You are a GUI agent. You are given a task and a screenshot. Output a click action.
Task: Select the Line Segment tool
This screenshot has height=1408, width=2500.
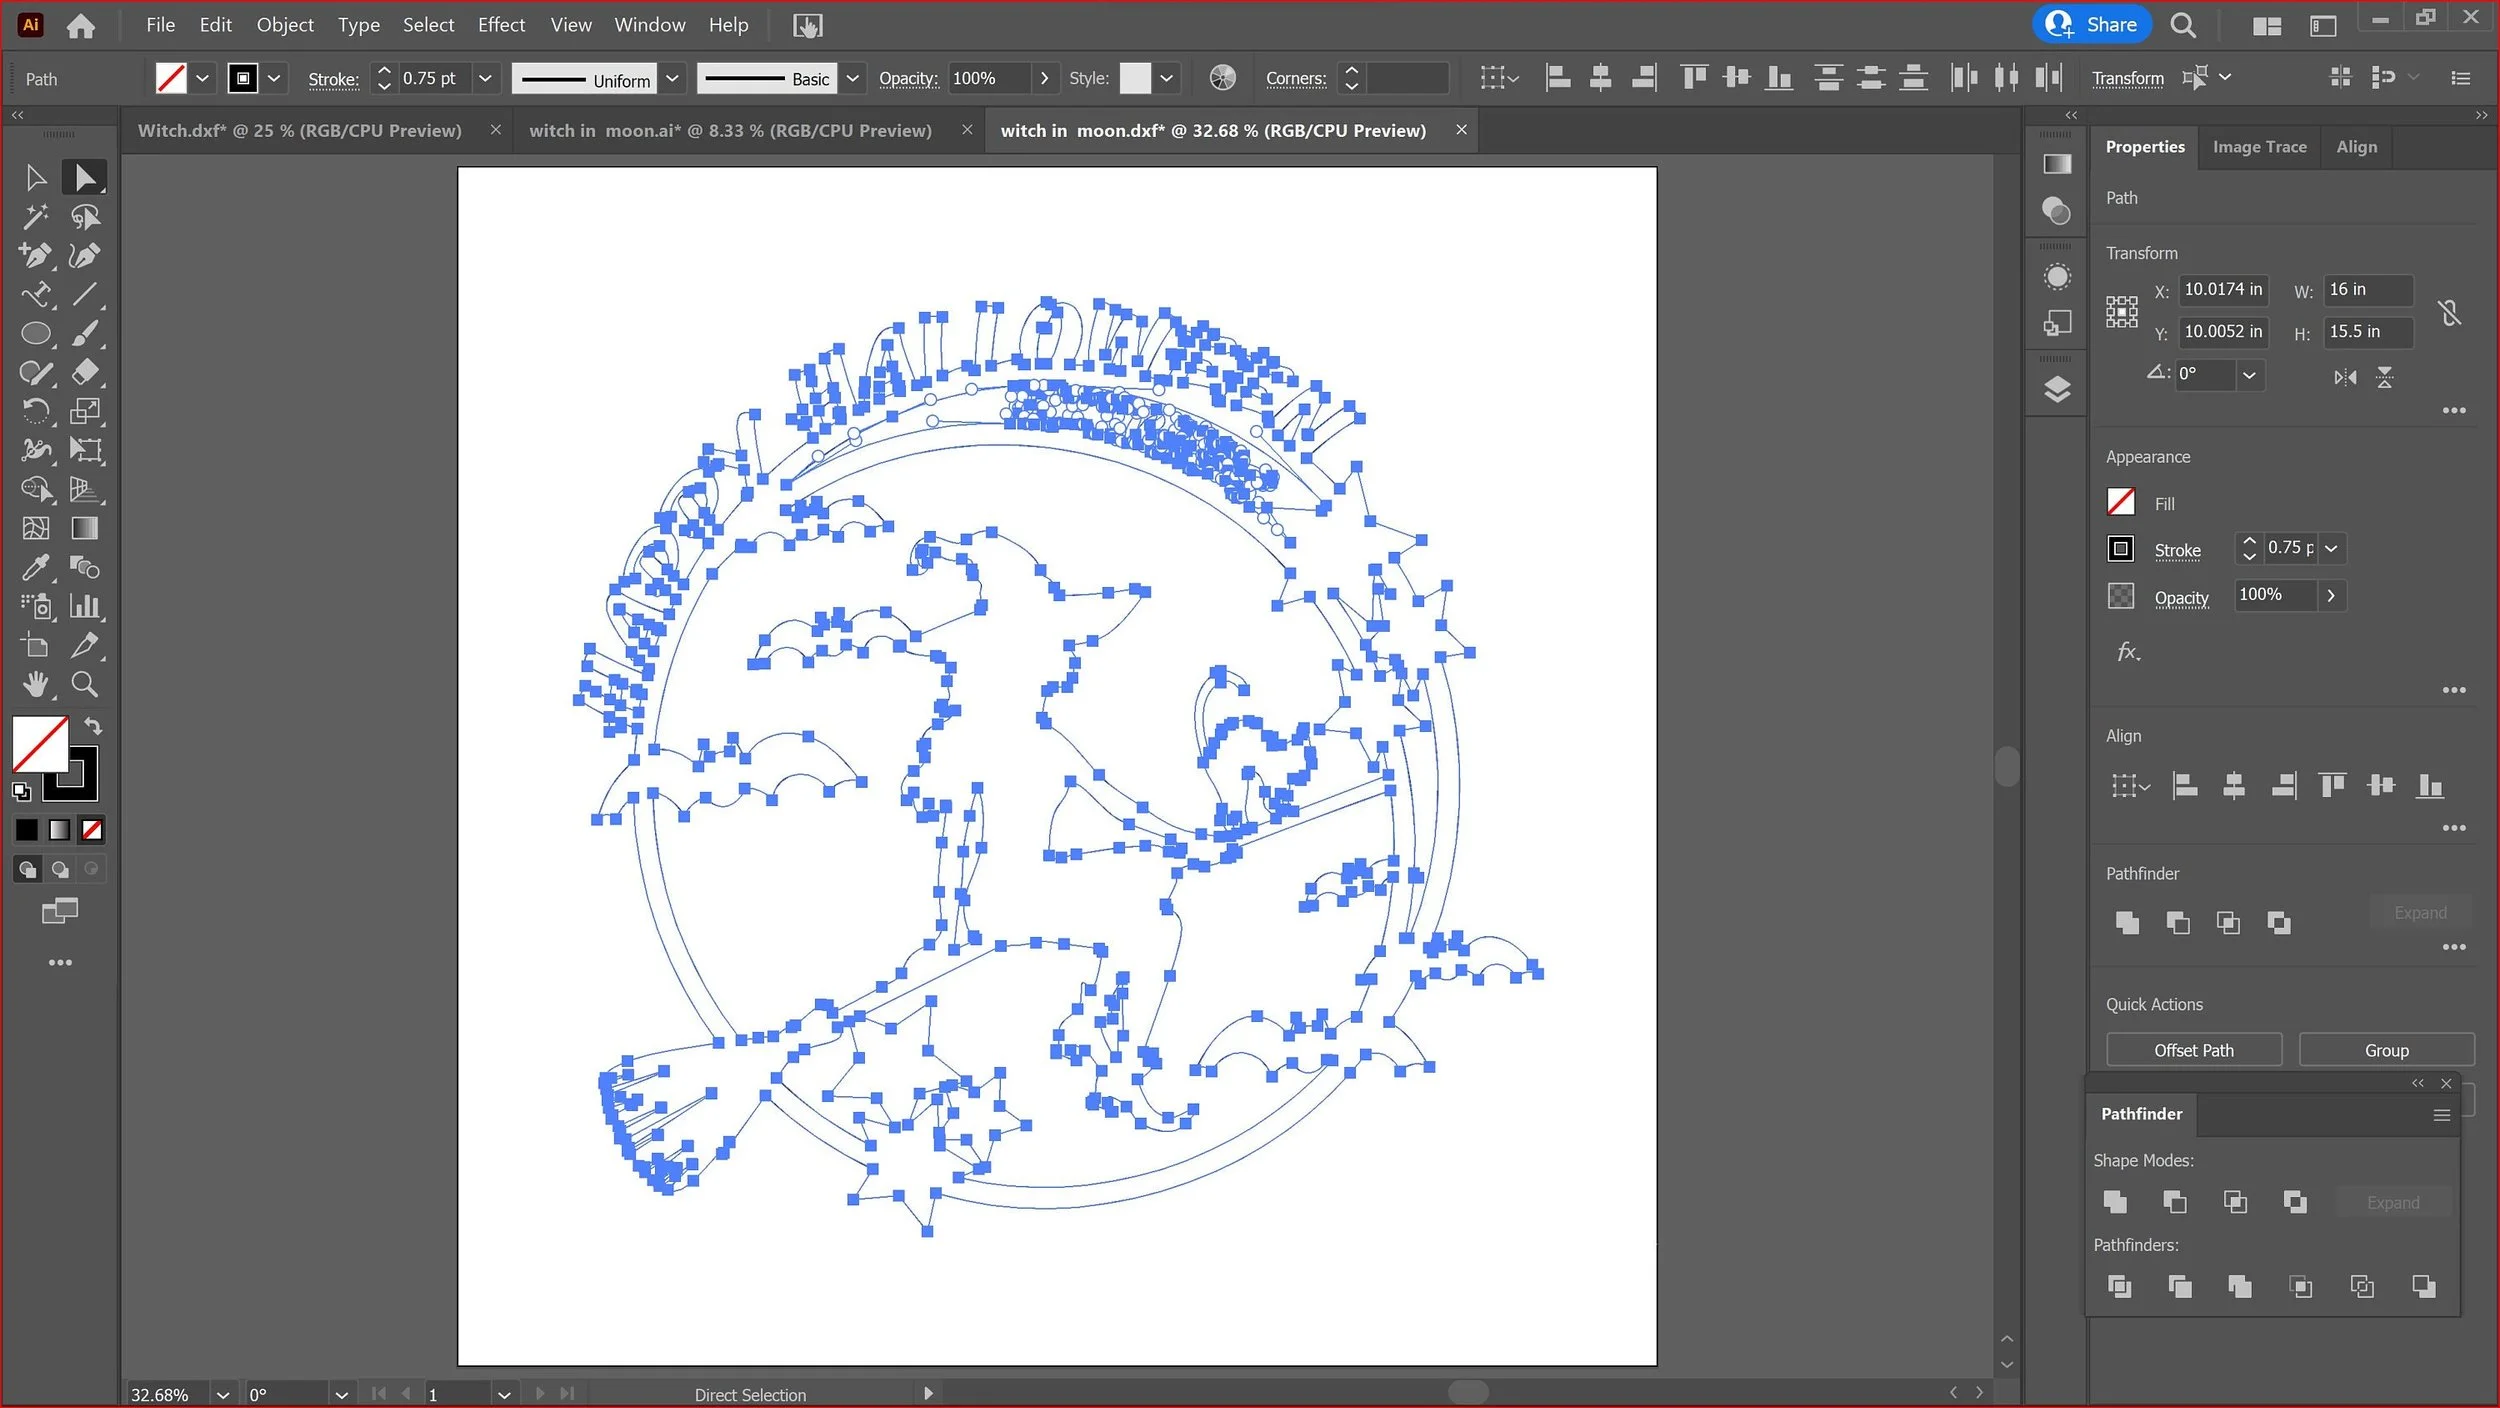(84, 295)
